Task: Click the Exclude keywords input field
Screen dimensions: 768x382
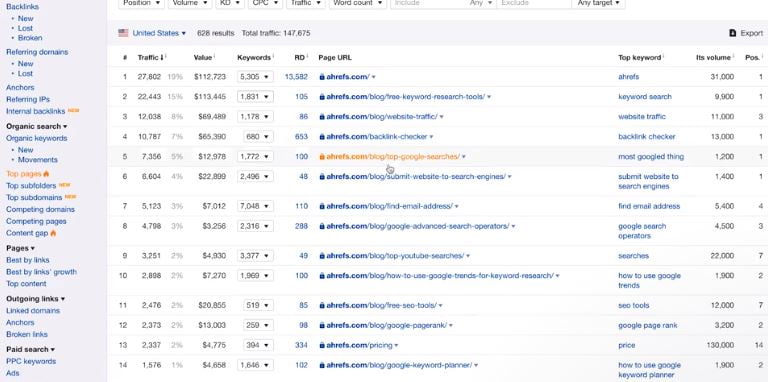Action: pos(534,3)
